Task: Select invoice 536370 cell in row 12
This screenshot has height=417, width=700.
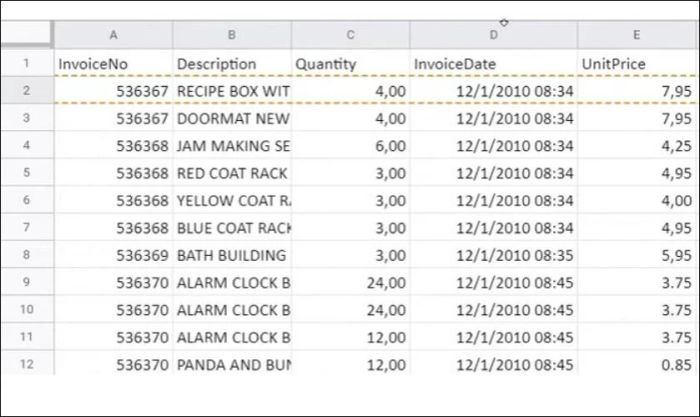Action: 113,364
